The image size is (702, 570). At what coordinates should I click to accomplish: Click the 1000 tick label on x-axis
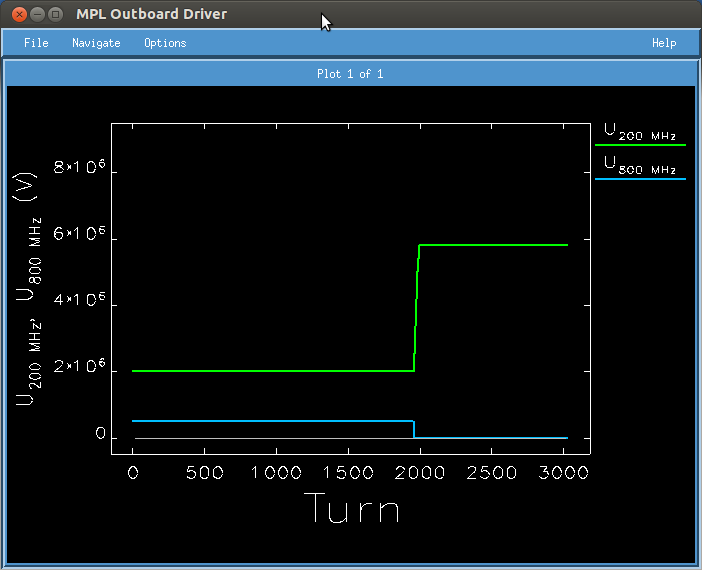point(276,472)
